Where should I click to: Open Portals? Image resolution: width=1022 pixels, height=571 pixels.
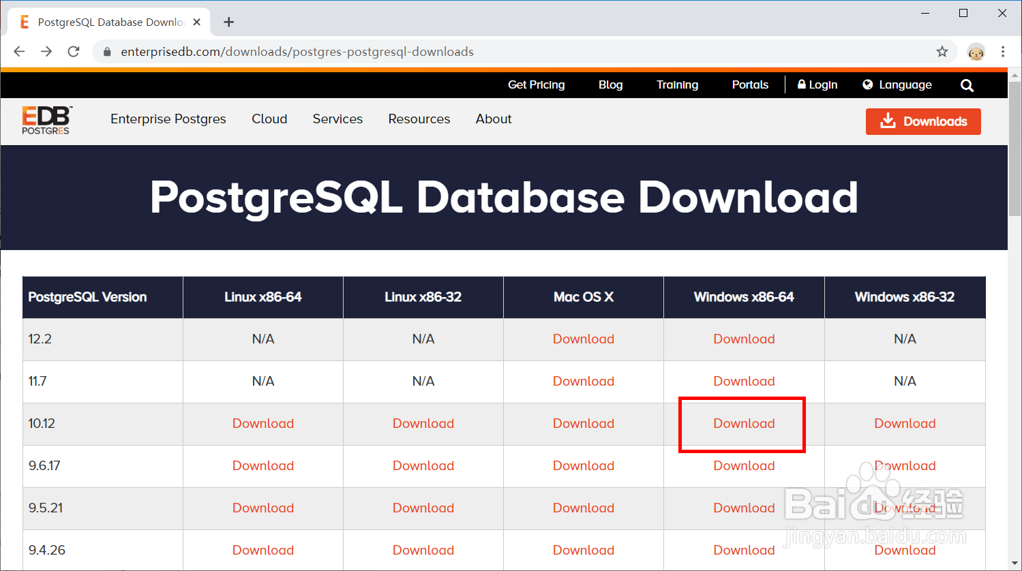(x=750, y=85)
